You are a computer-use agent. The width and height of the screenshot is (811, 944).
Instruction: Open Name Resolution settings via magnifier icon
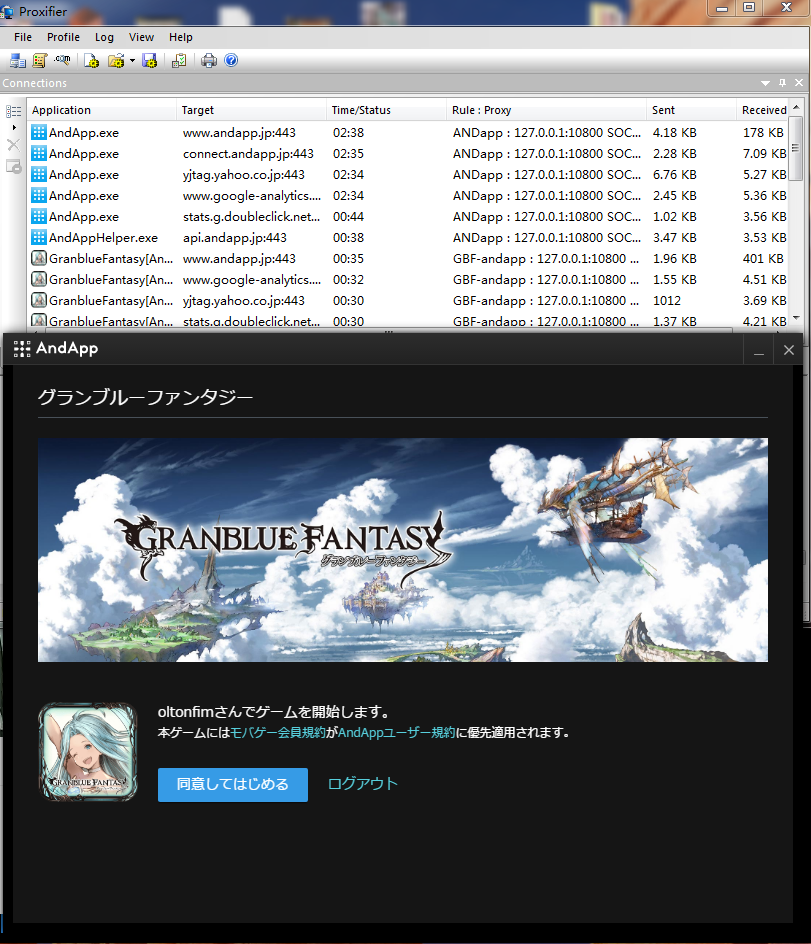tap(62, 61)
